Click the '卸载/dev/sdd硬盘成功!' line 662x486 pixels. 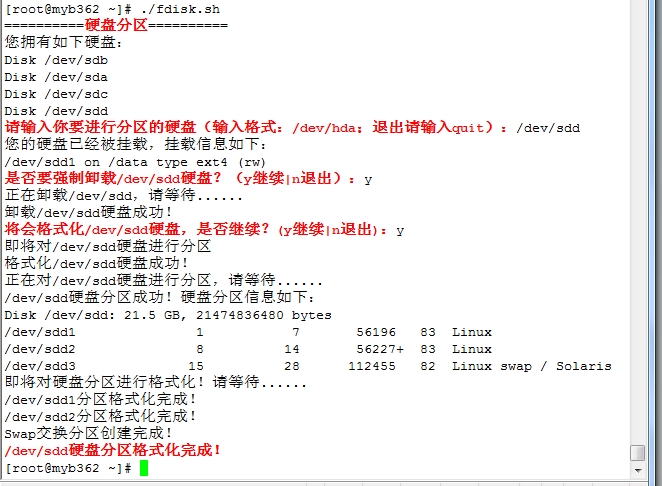tap(88, 212)
